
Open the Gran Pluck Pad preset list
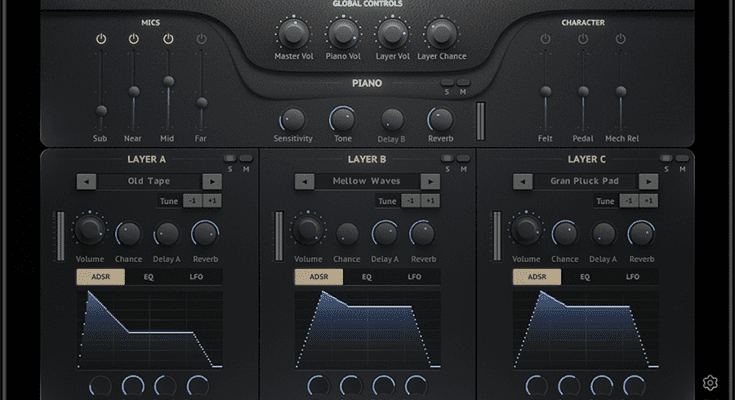tap(587, 181)
